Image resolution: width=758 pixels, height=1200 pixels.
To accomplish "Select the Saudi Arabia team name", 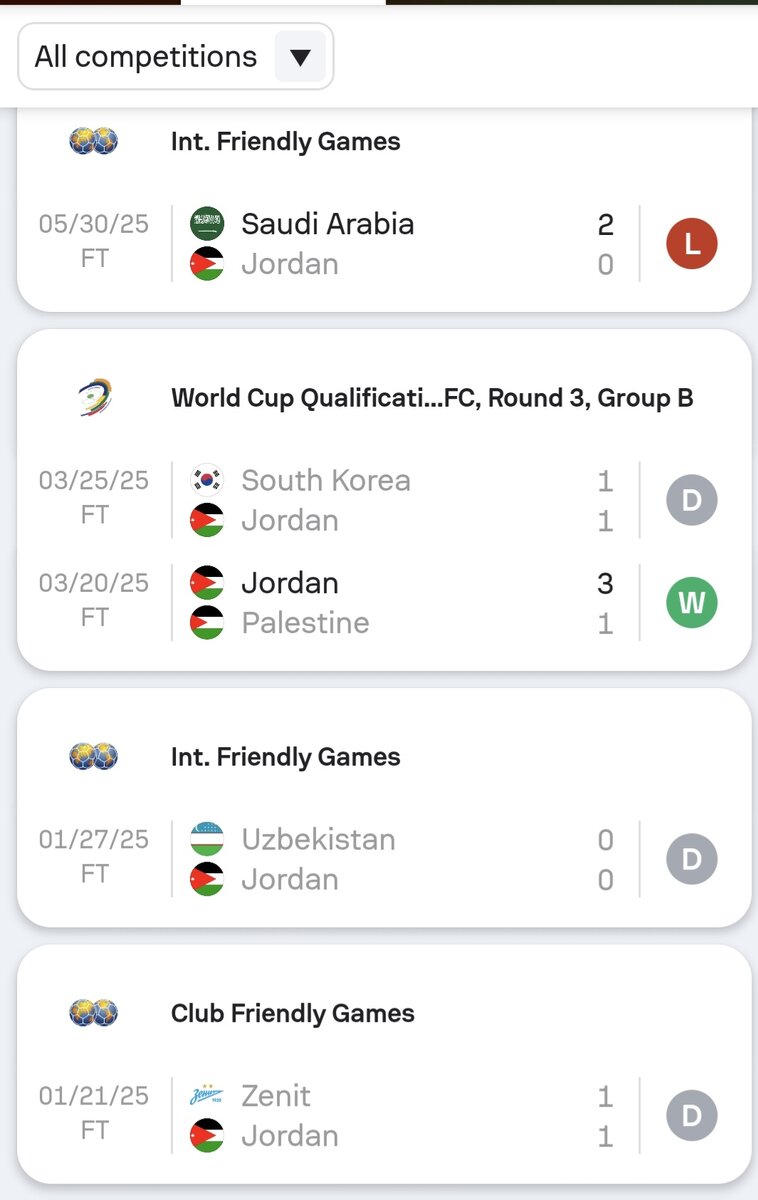I will click(327, 224).
